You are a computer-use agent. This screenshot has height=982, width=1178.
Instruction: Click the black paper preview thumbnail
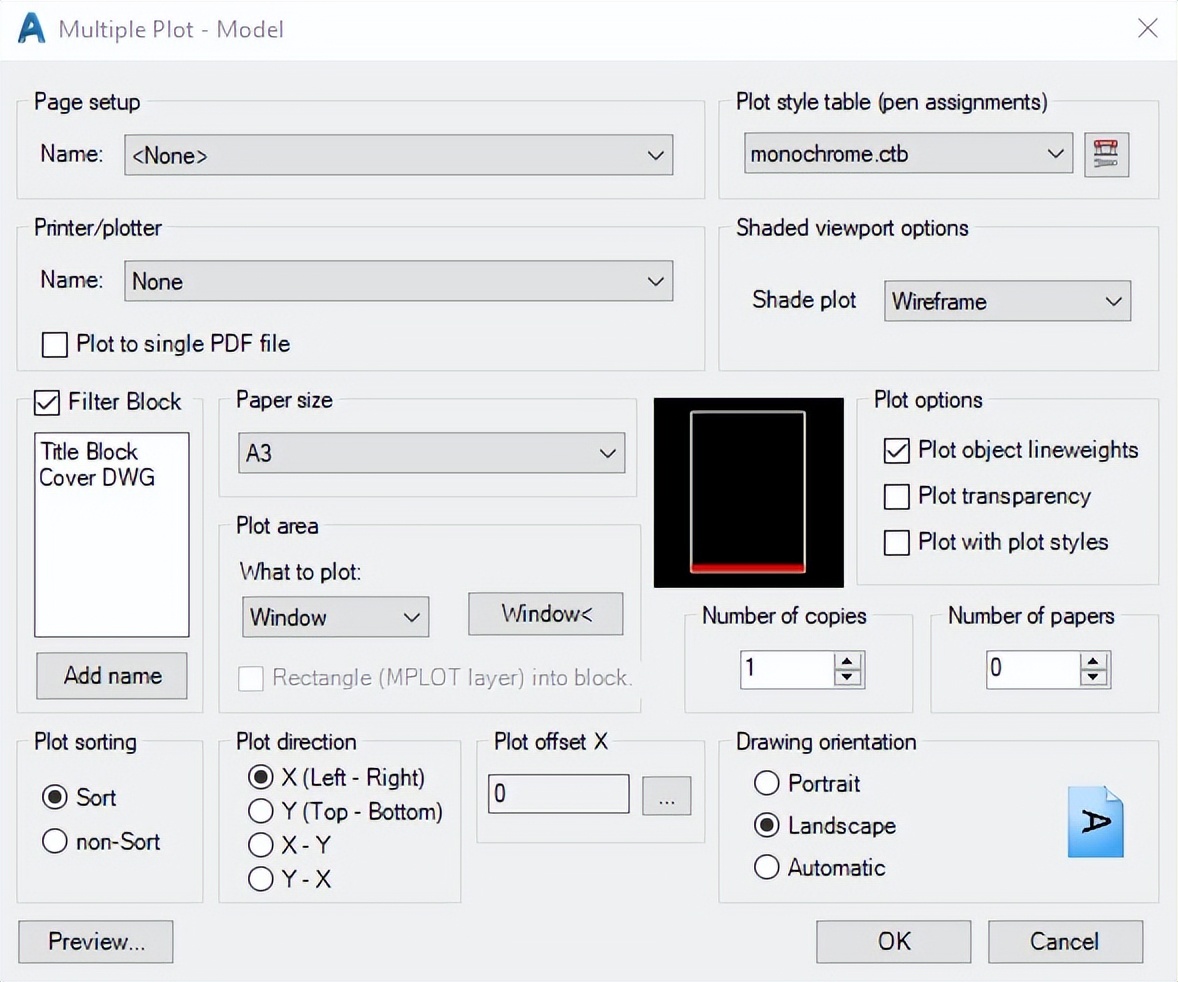748,492
